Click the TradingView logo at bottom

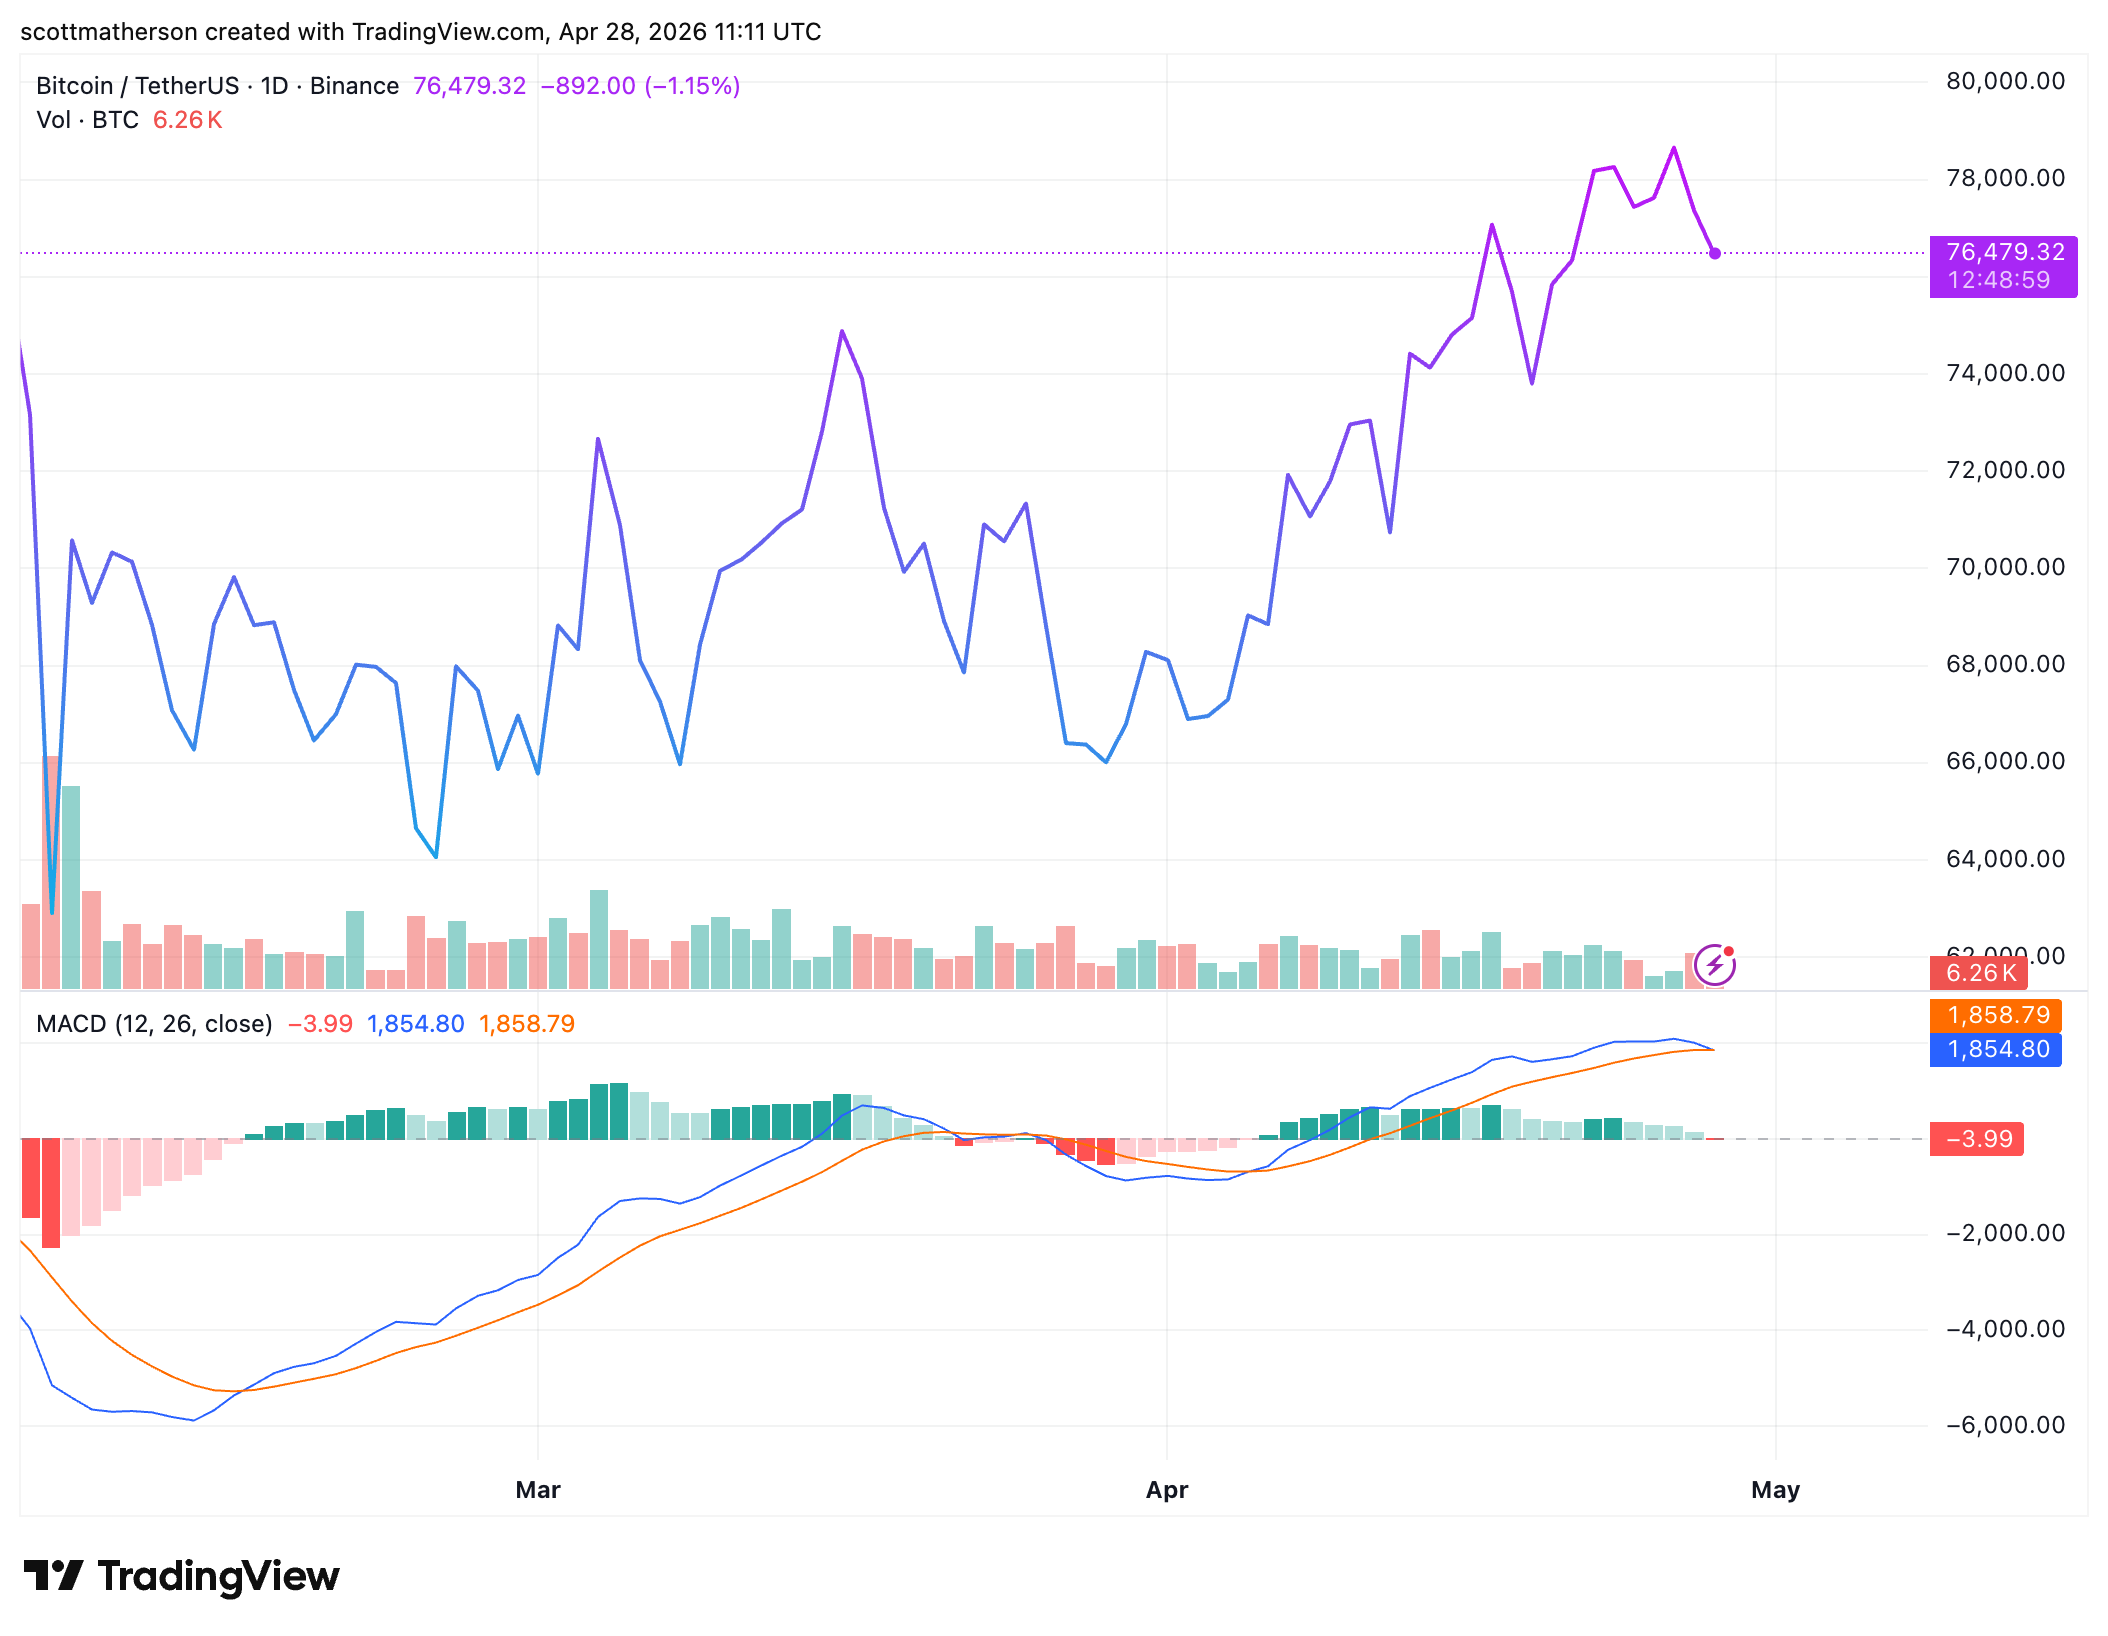(x=182, y=1576)
